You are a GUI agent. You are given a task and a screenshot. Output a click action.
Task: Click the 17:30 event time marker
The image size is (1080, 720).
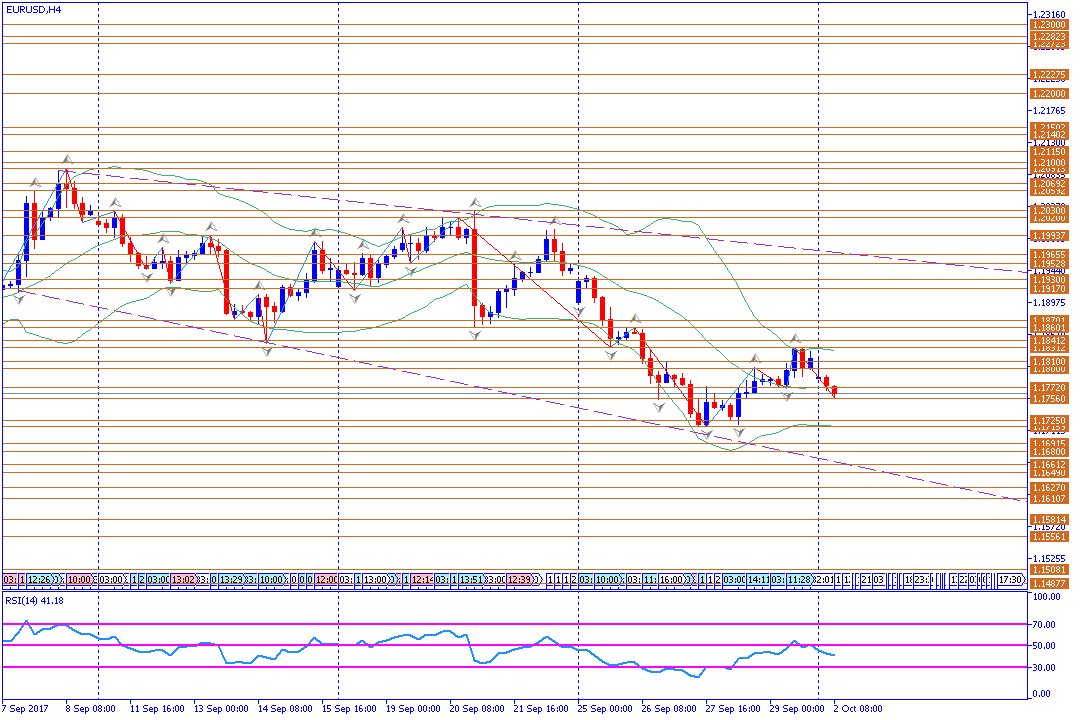1010,579
